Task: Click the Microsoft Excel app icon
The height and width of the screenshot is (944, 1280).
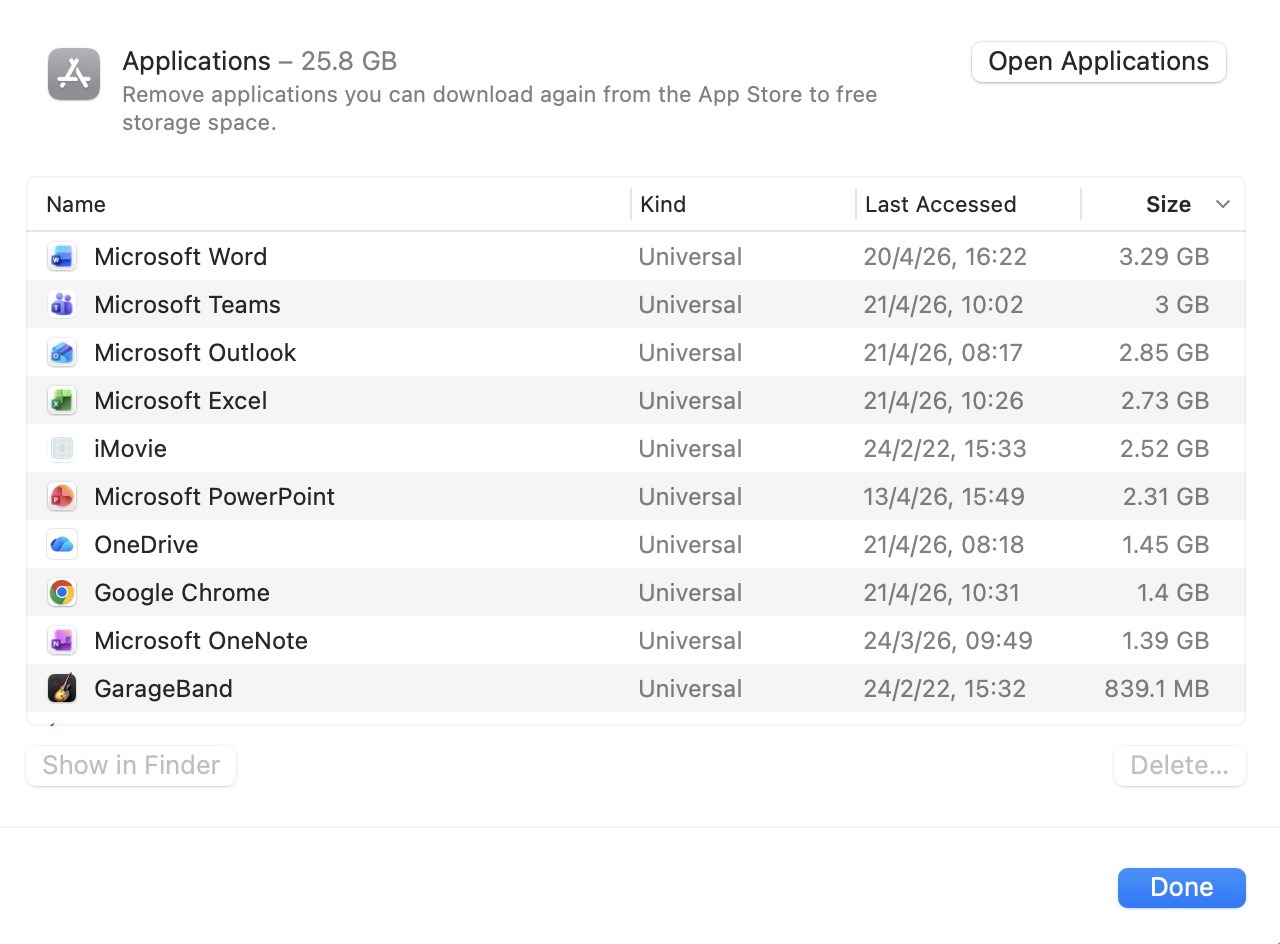Action: coord(62,401)
